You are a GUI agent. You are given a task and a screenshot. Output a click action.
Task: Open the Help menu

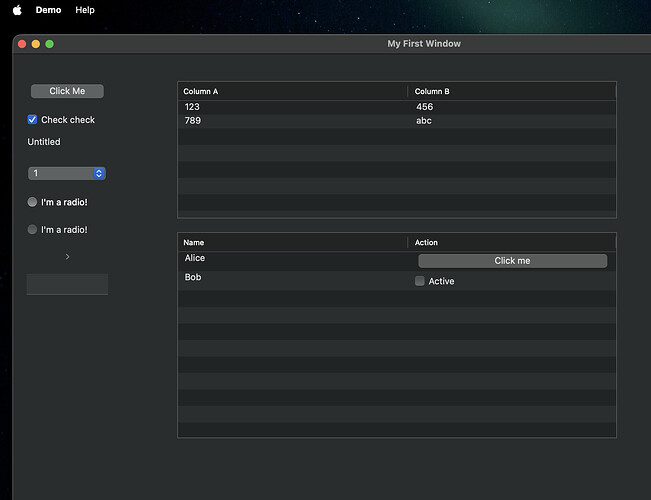(85, 10)
